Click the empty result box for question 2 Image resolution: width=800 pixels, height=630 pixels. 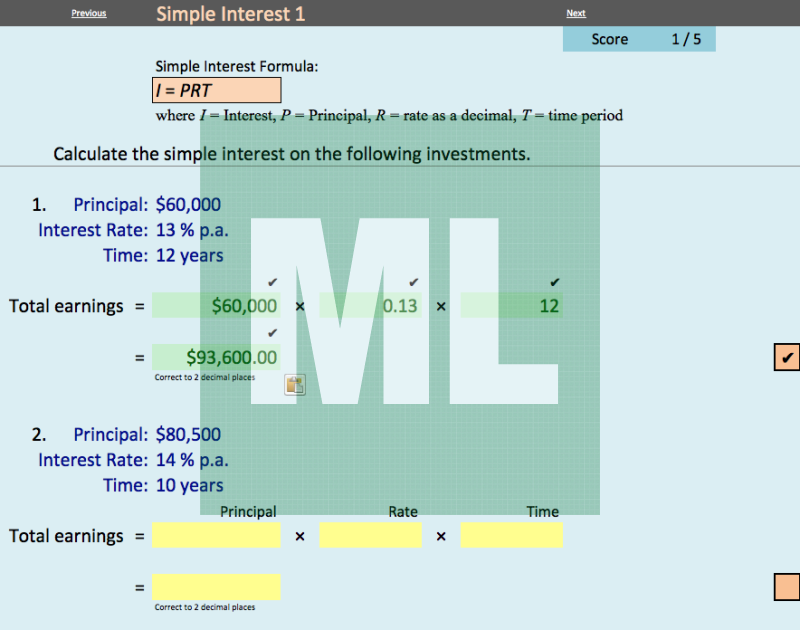(x=786, y=587)
